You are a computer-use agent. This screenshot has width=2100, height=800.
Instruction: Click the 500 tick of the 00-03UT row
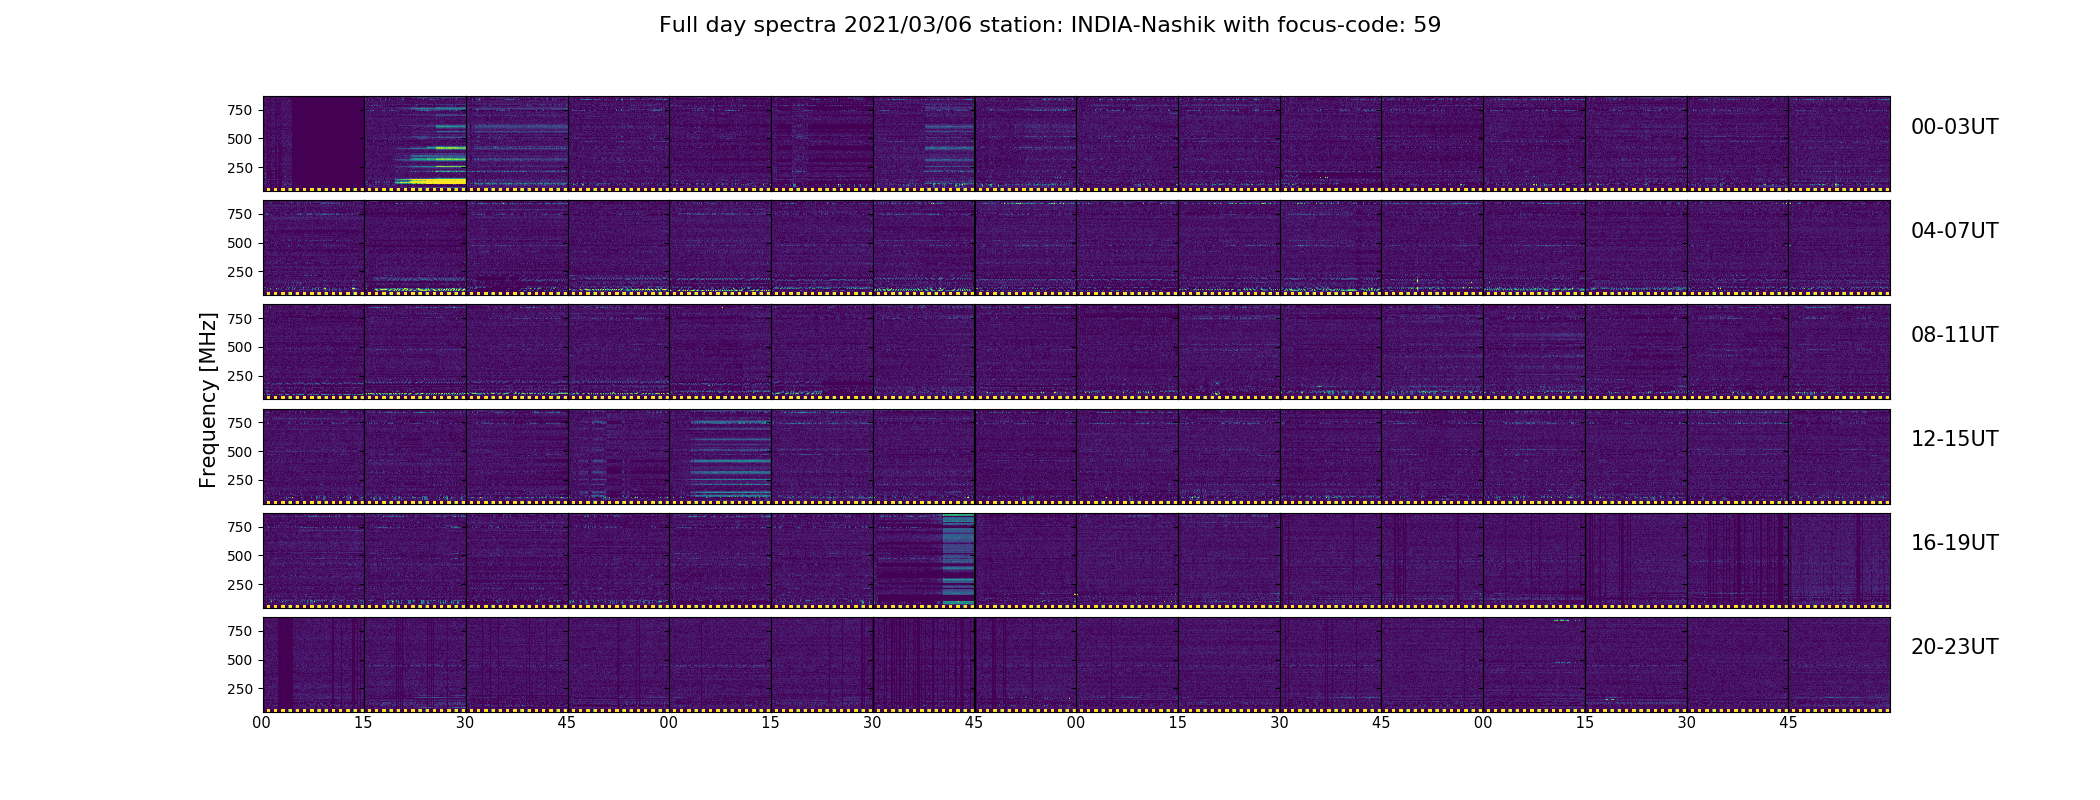click(240, 139)
